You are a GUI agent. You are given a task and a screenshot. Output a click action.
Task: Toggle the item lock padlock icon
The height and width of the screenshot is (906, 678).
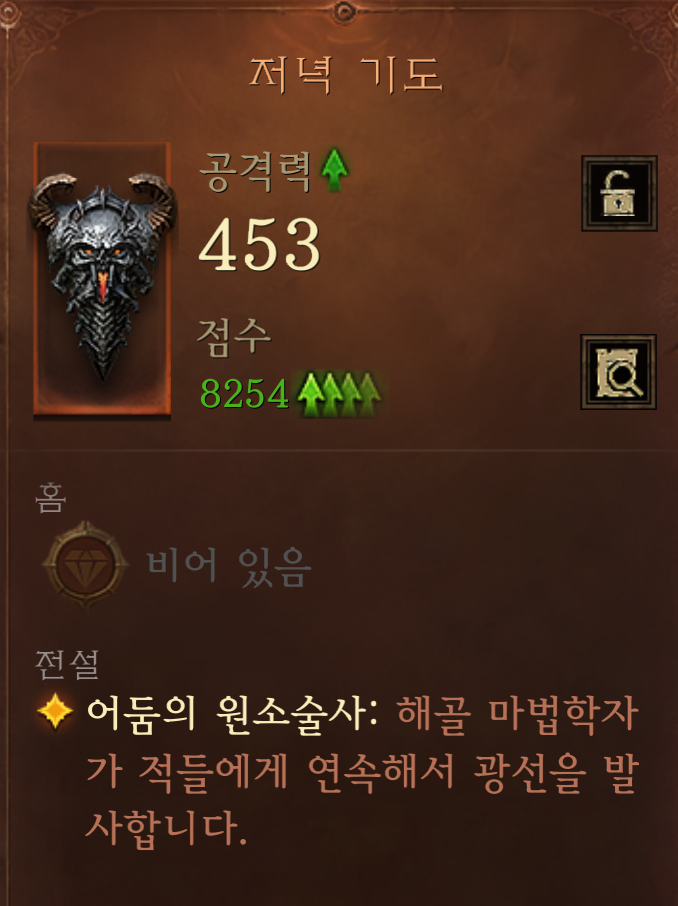(x=619, y=193)
